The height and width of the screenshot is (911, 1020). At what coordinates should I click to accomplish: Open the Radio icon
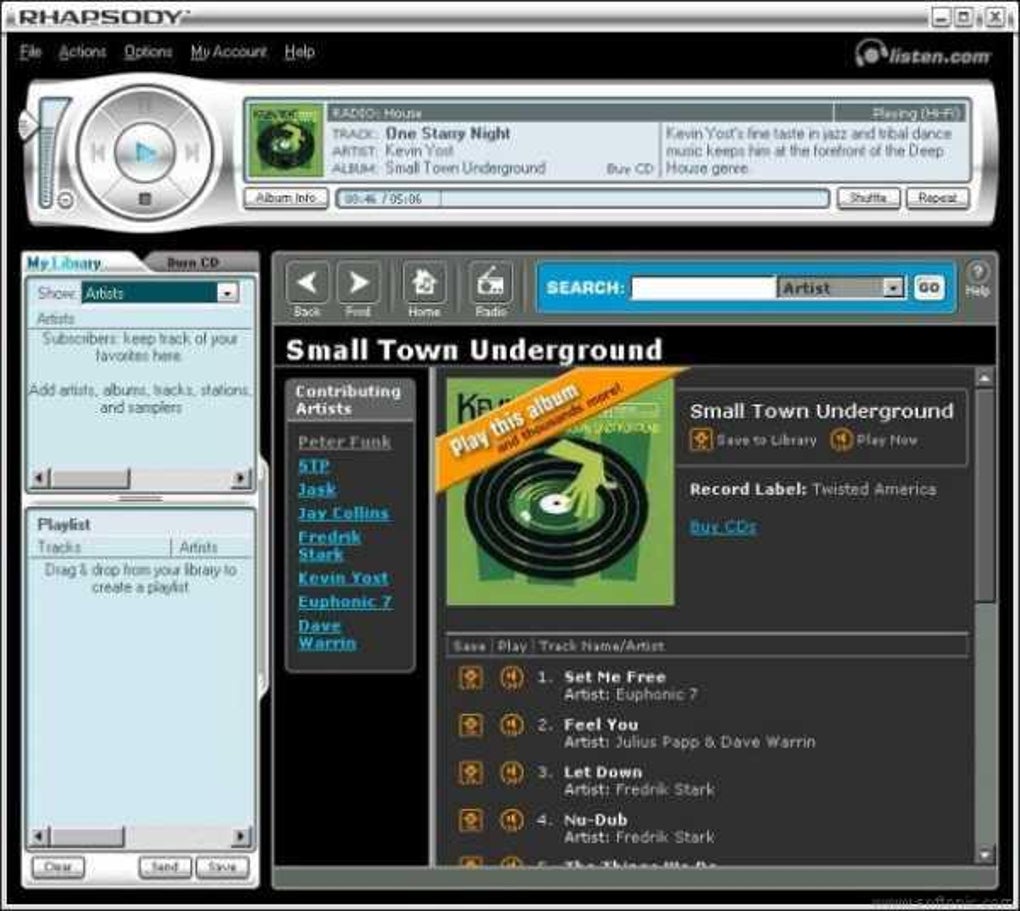[491, 283]
